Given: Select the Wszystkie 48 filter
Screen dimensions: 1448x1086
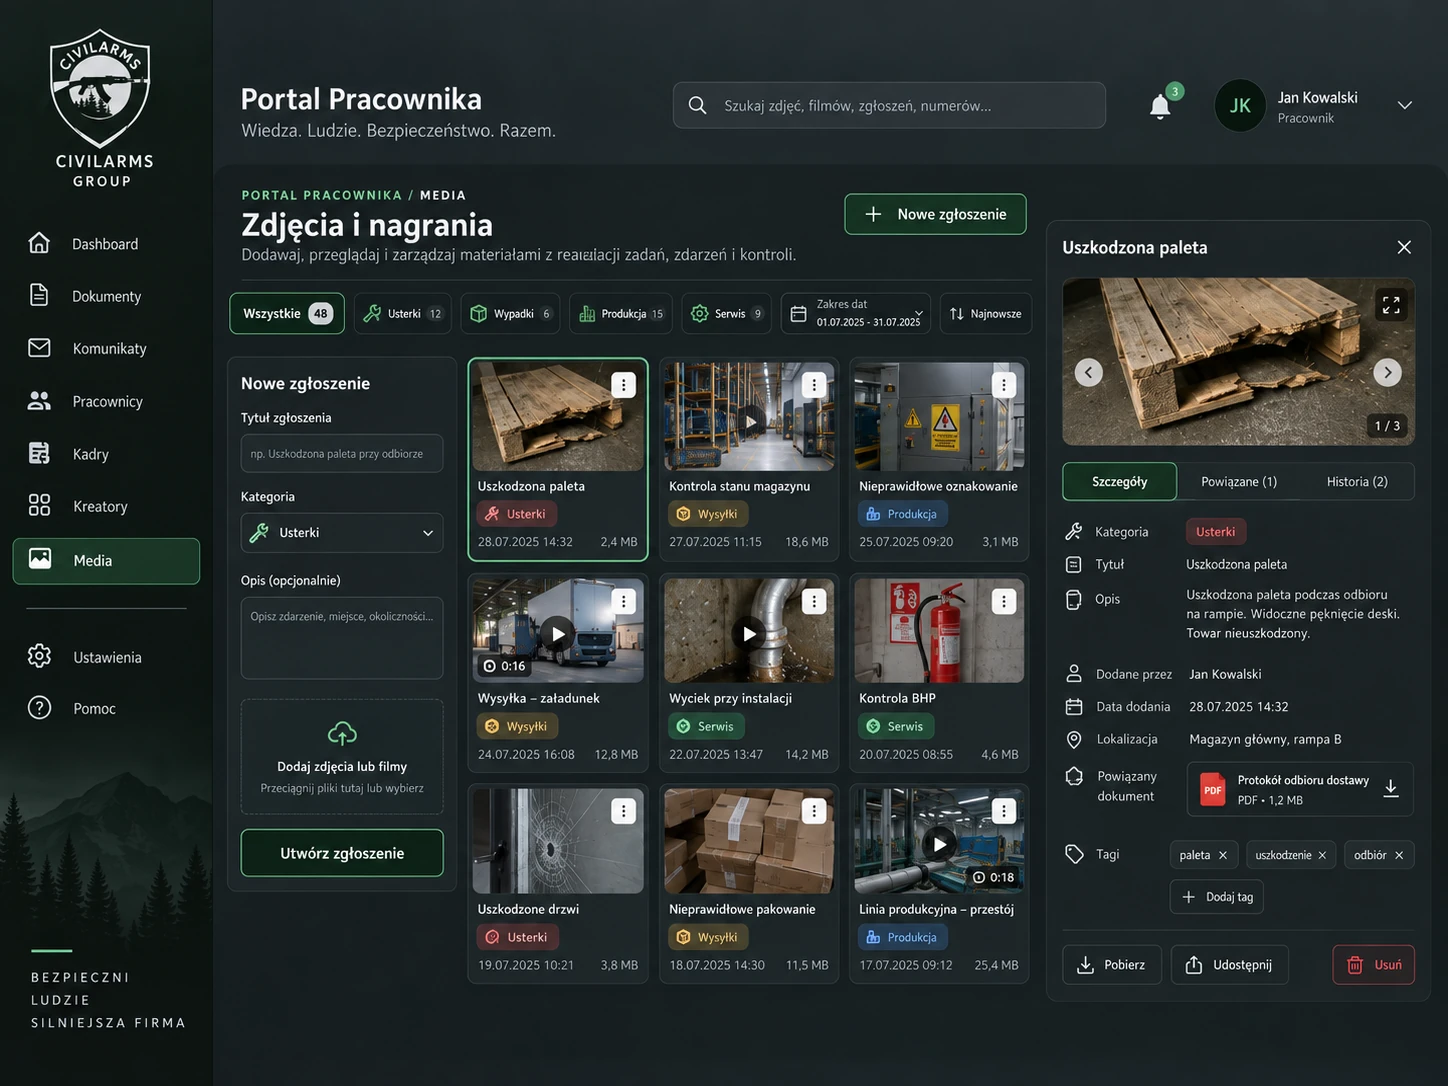Looking at the screenshot, I should [x=287, y=313].
